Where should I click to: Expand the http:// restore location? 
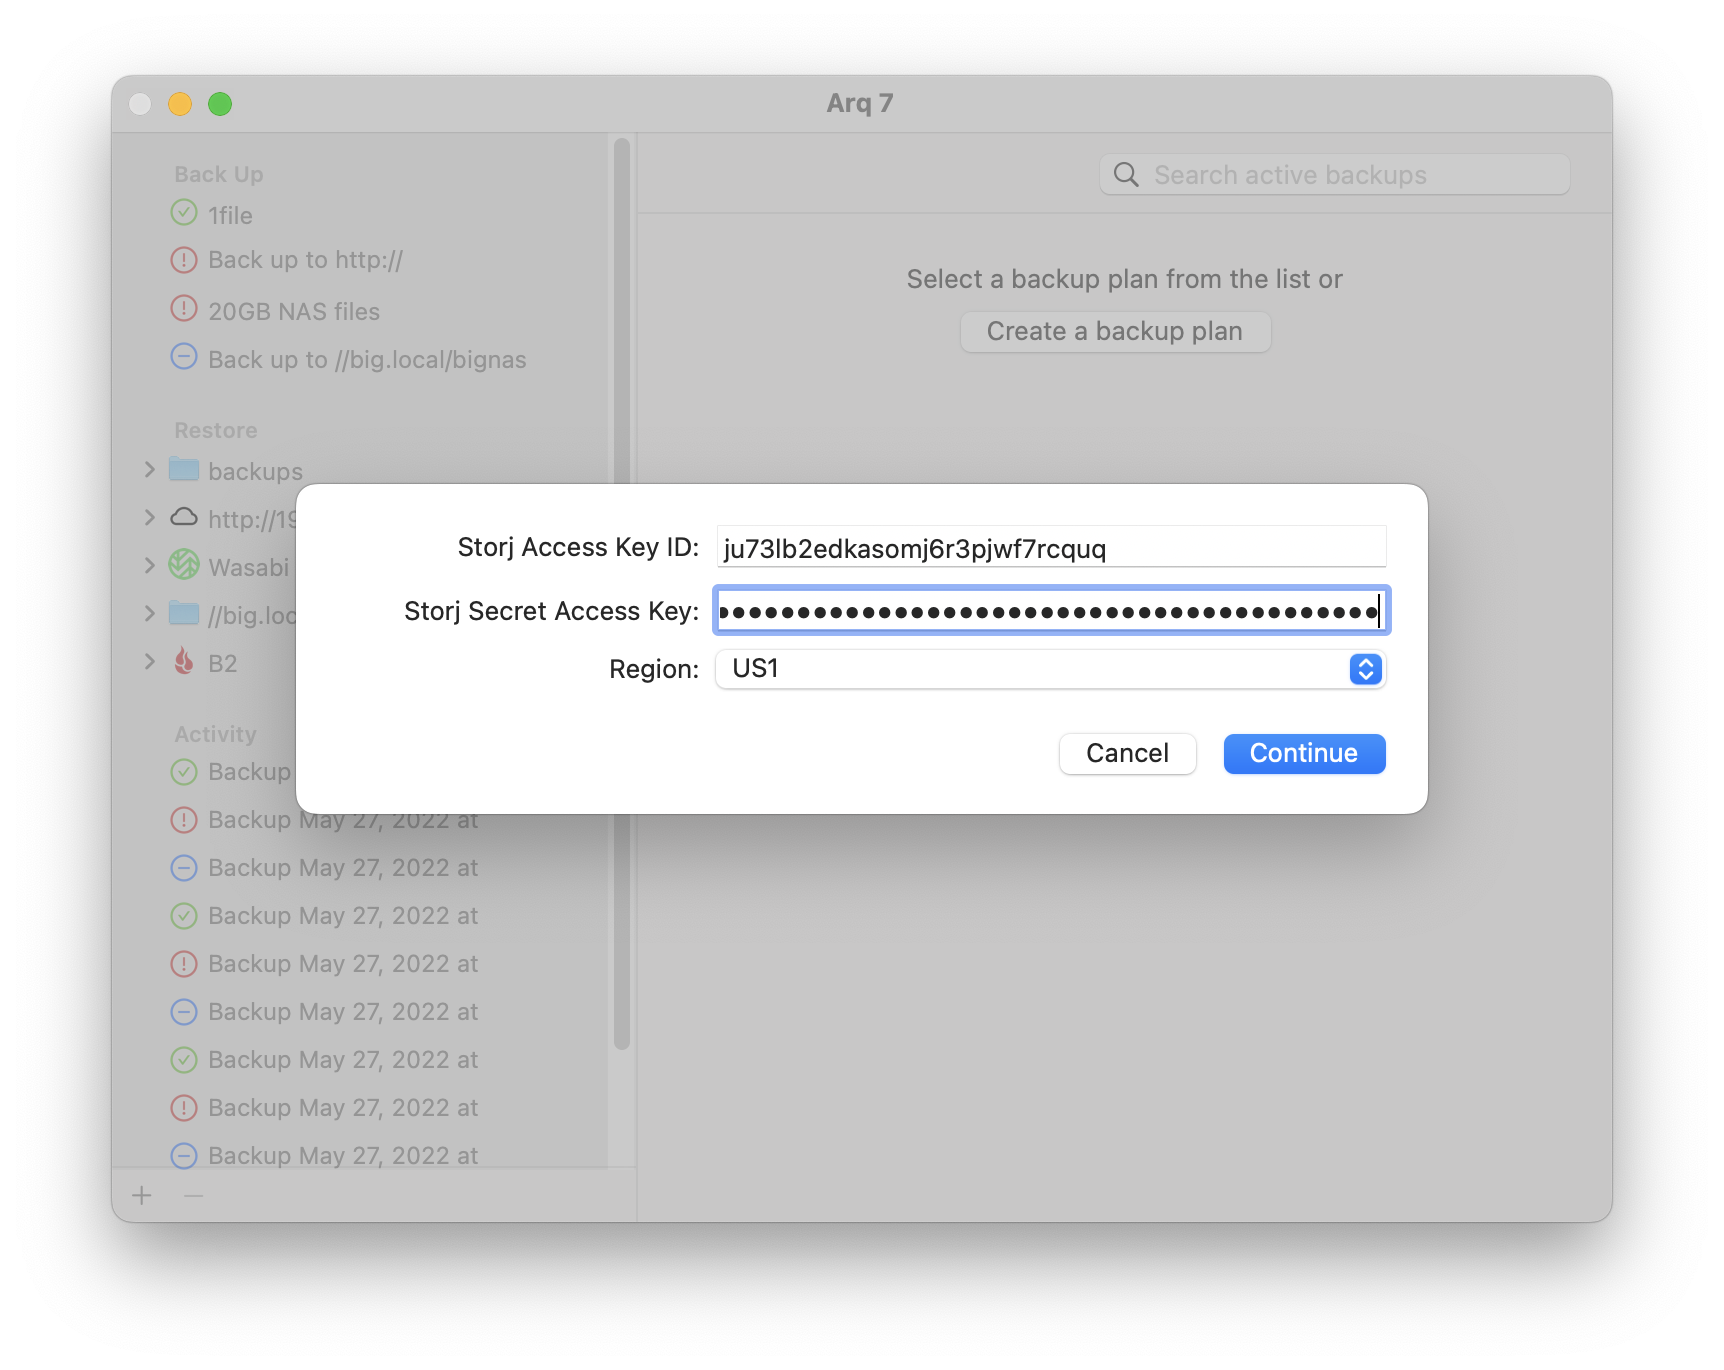click(150, 517)
